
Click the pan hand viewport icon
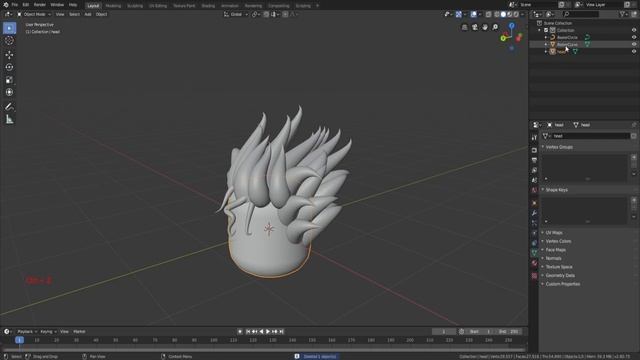(485, 27)
